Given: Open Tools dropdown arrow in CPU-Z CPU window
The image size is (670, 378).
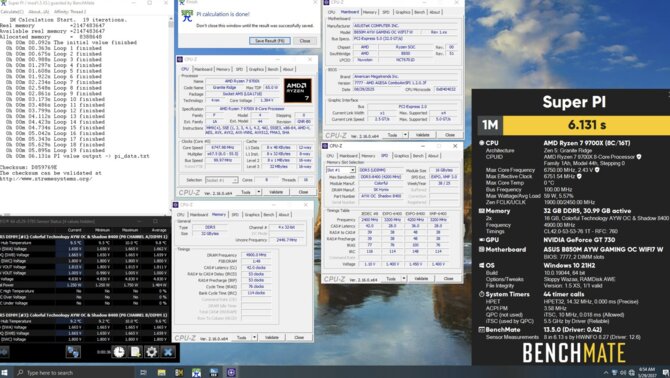Looking at the screenshot, I should coord(259,192).
